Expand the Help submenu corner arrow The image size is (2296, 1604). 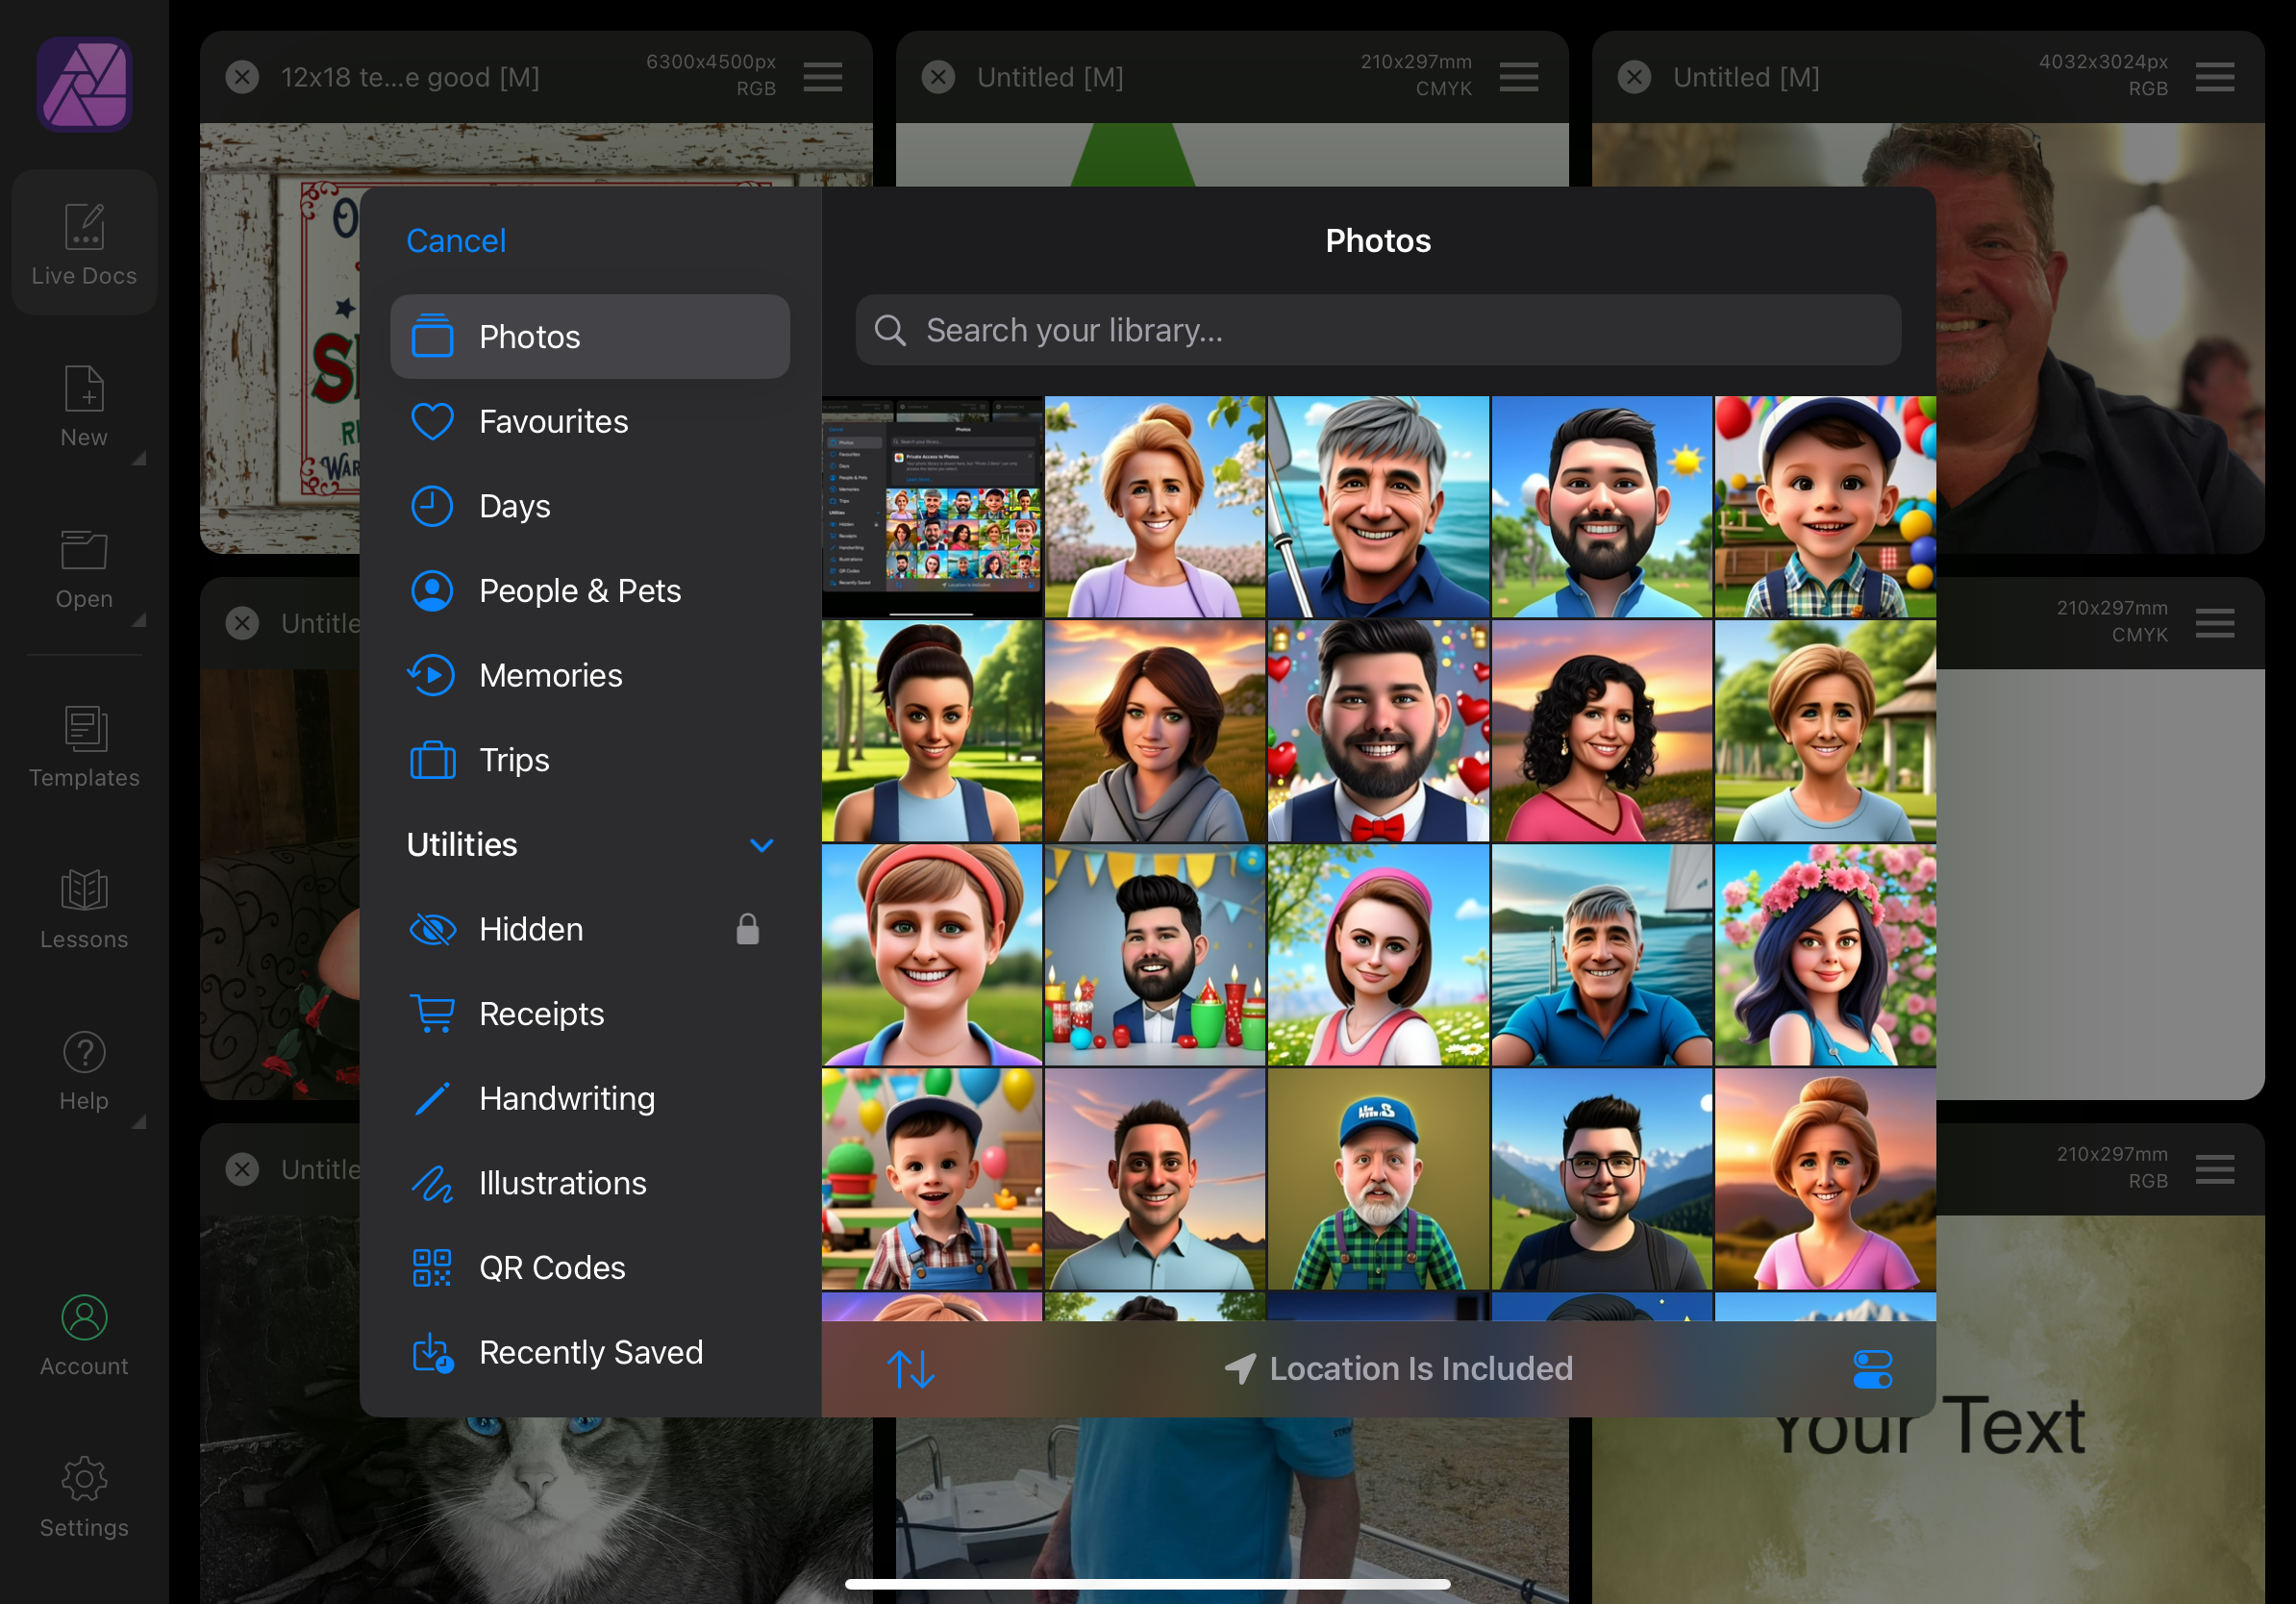[140, 1122]
